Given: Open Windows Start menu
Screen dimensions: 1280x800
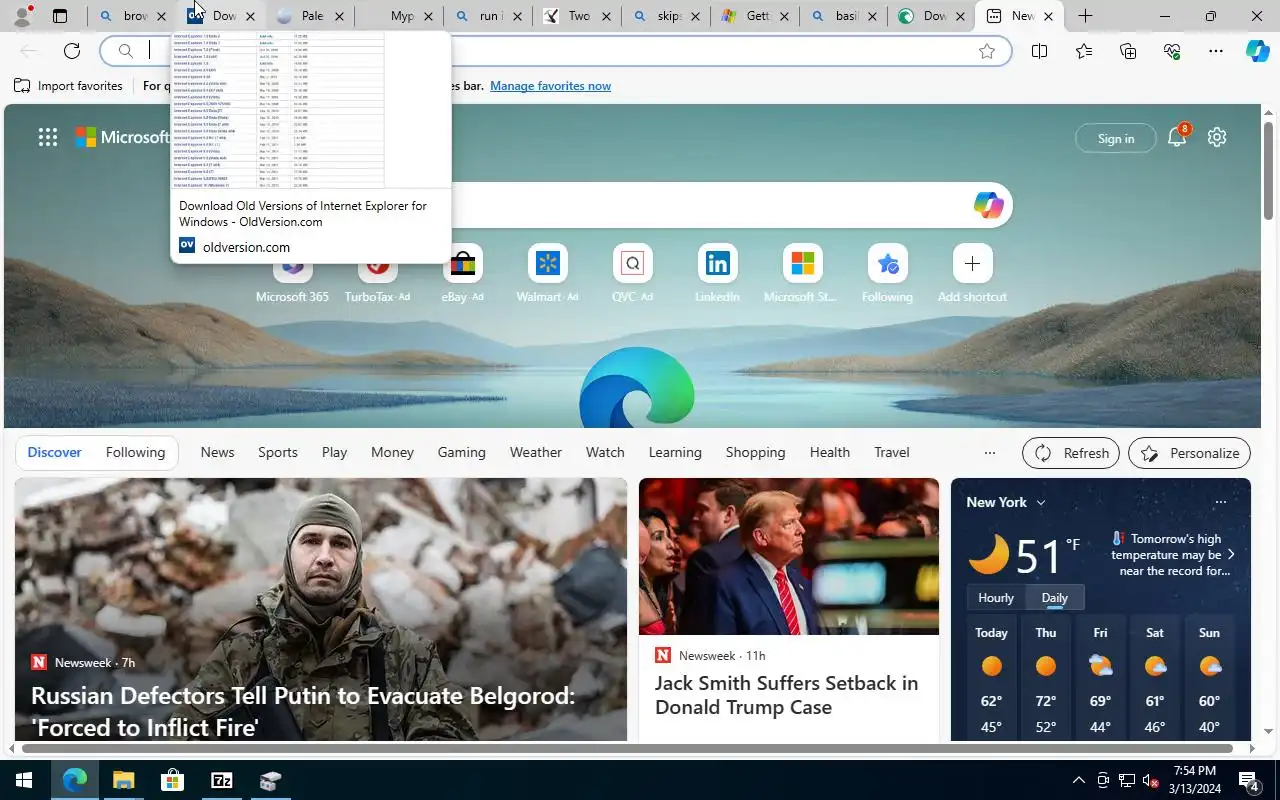Looking at the screenshot, I should pos(24,781).
